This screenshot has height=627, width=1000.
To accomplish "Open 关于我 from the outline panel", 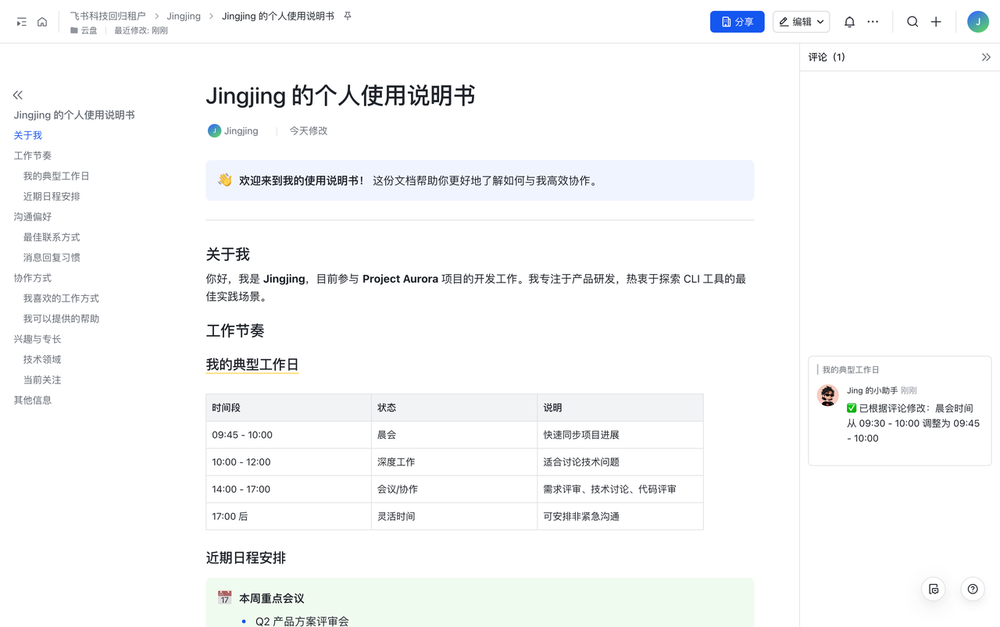I will tap(28, 135).
